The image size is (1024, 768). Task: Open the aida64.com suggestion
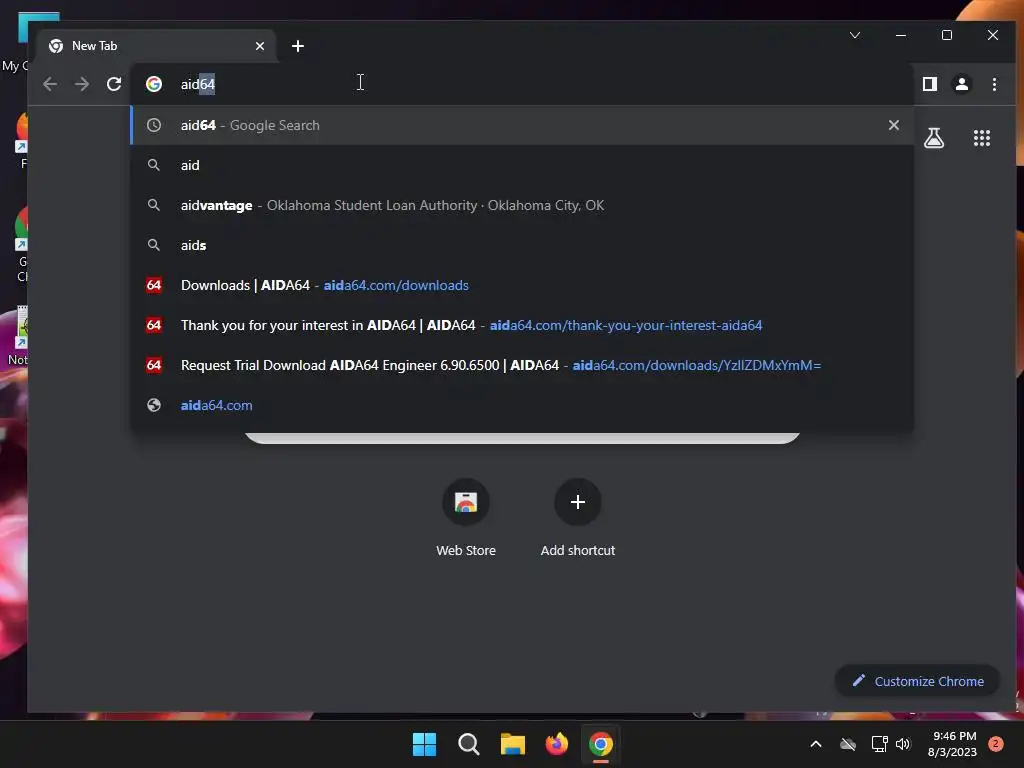[x=522, y=405]
